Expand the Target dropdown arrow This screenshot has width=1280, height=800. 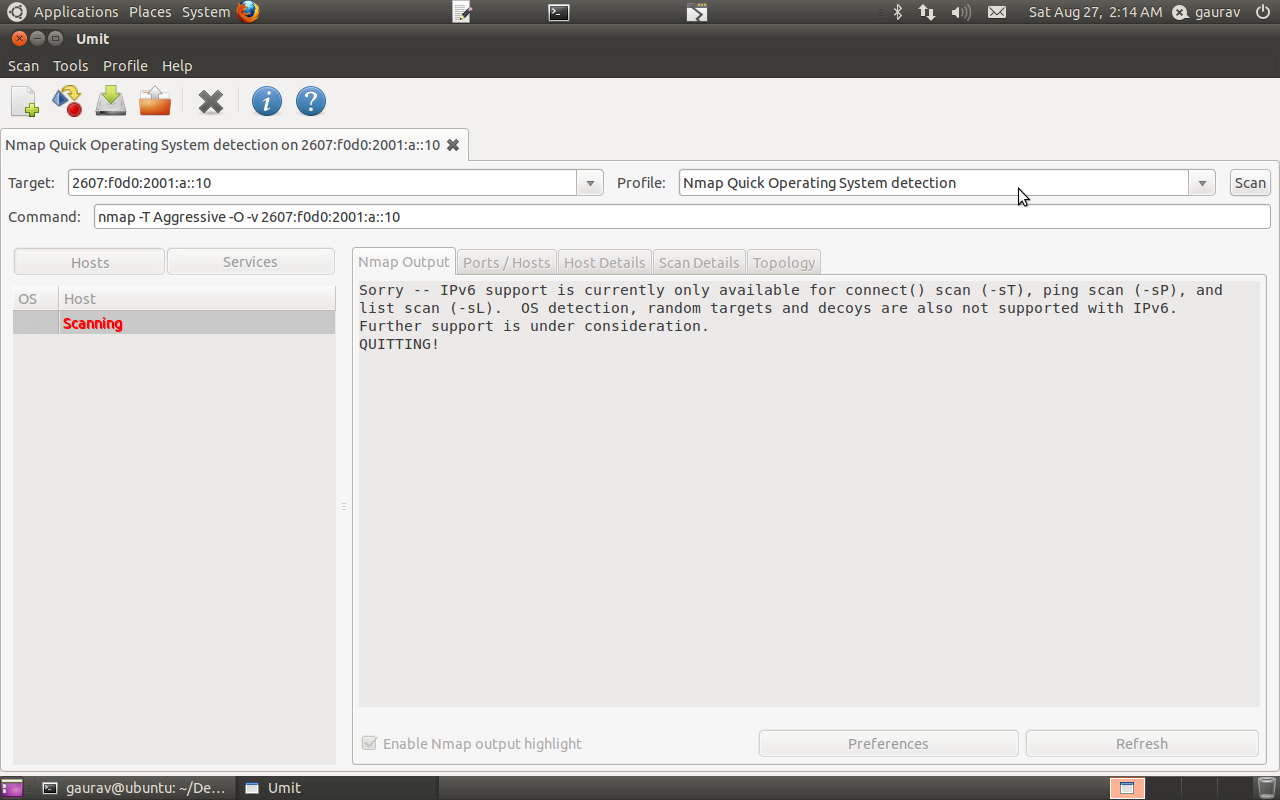coord(590,183)
